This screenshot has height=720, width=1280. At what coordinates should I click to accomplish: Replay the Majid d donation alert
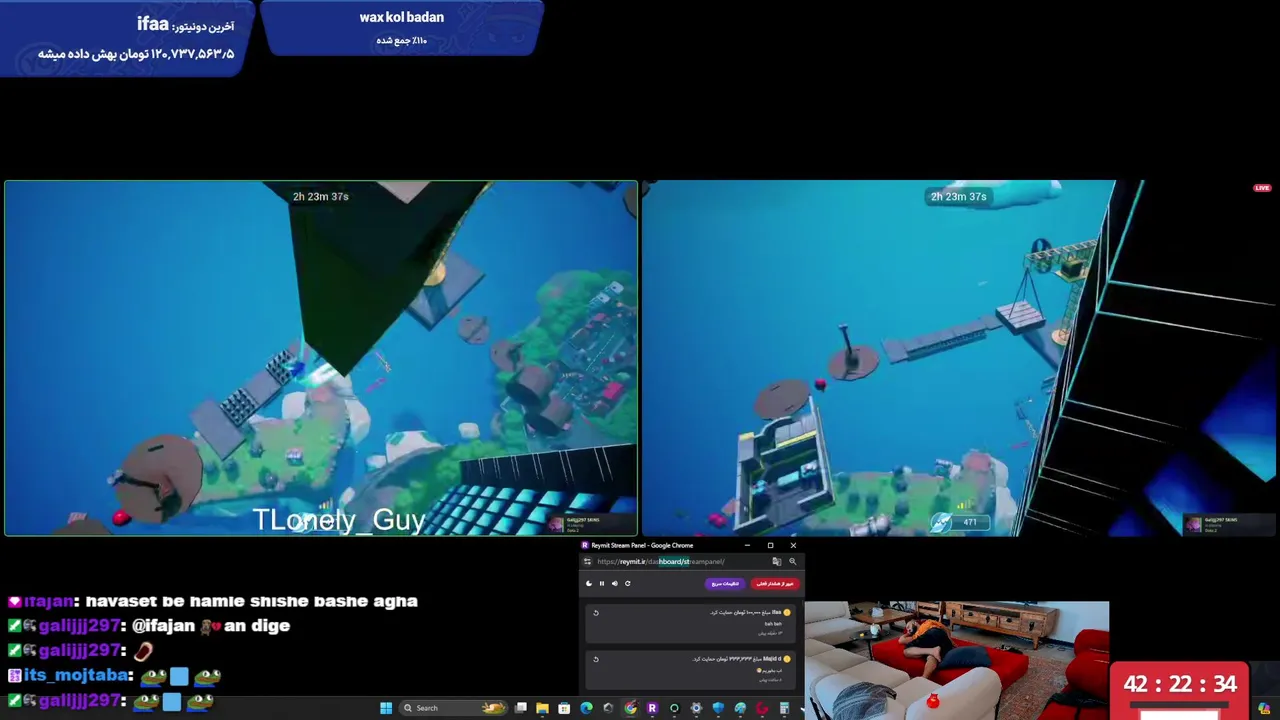pos(596,659)
